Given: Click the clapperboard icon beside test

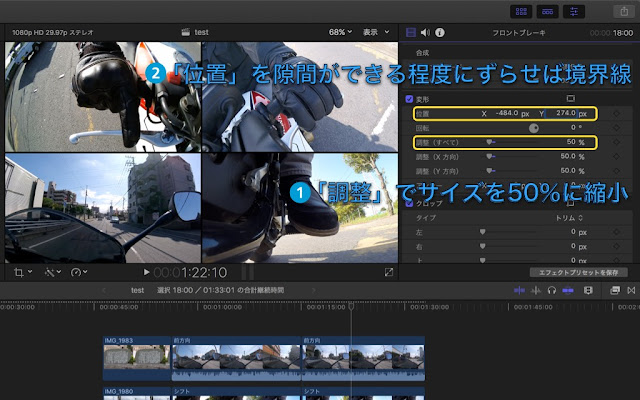Looking at the screenshot, I should click(186, 32).
